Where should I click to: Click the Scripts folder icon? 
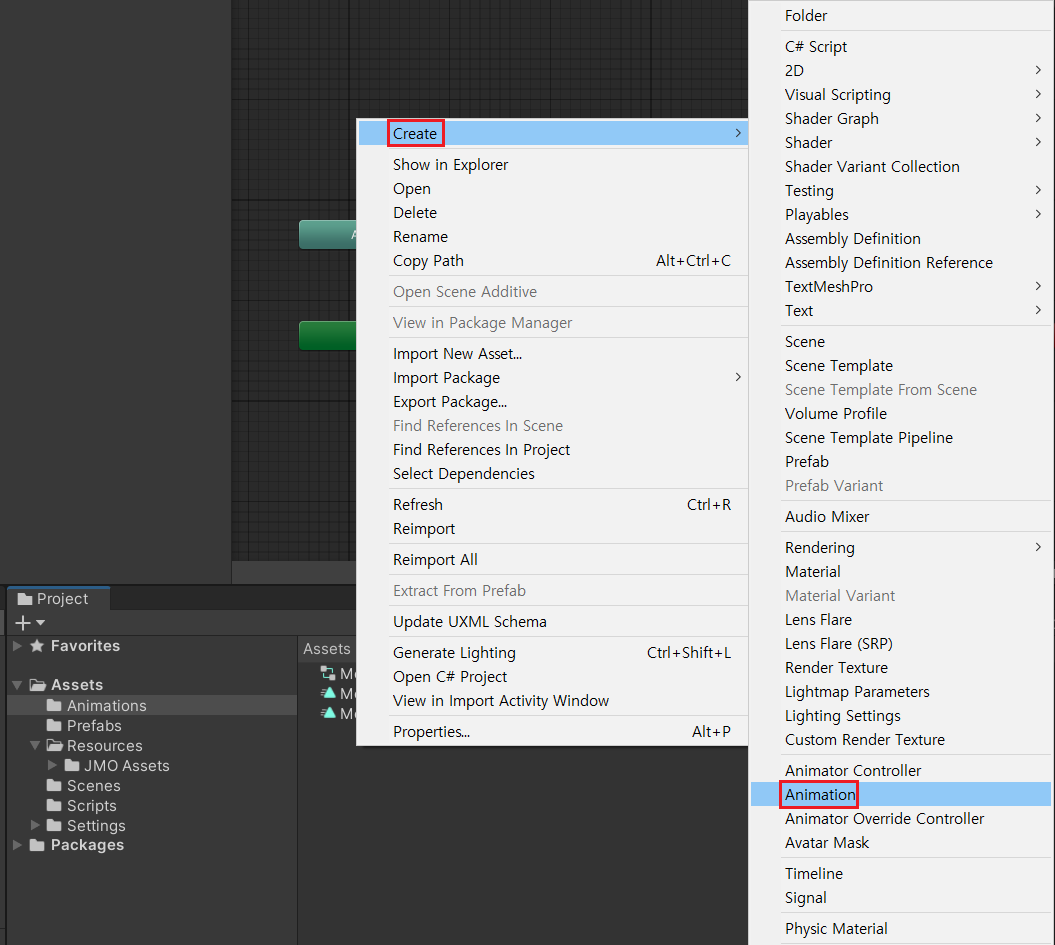(54, 806)
